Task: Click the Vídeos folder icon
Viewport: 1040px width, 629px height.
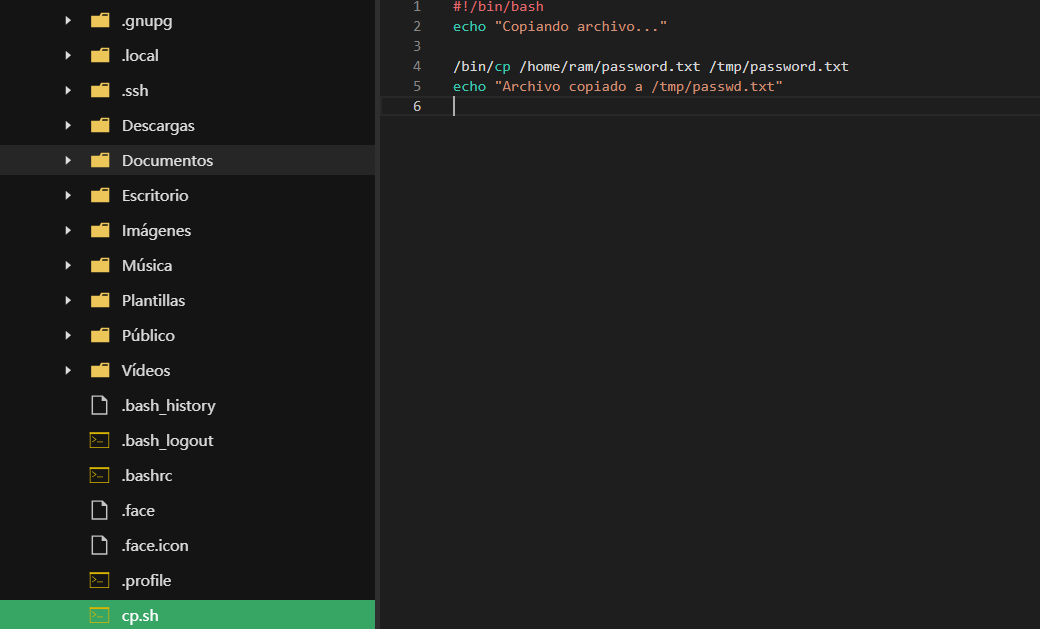Action: tap(100, 370)
